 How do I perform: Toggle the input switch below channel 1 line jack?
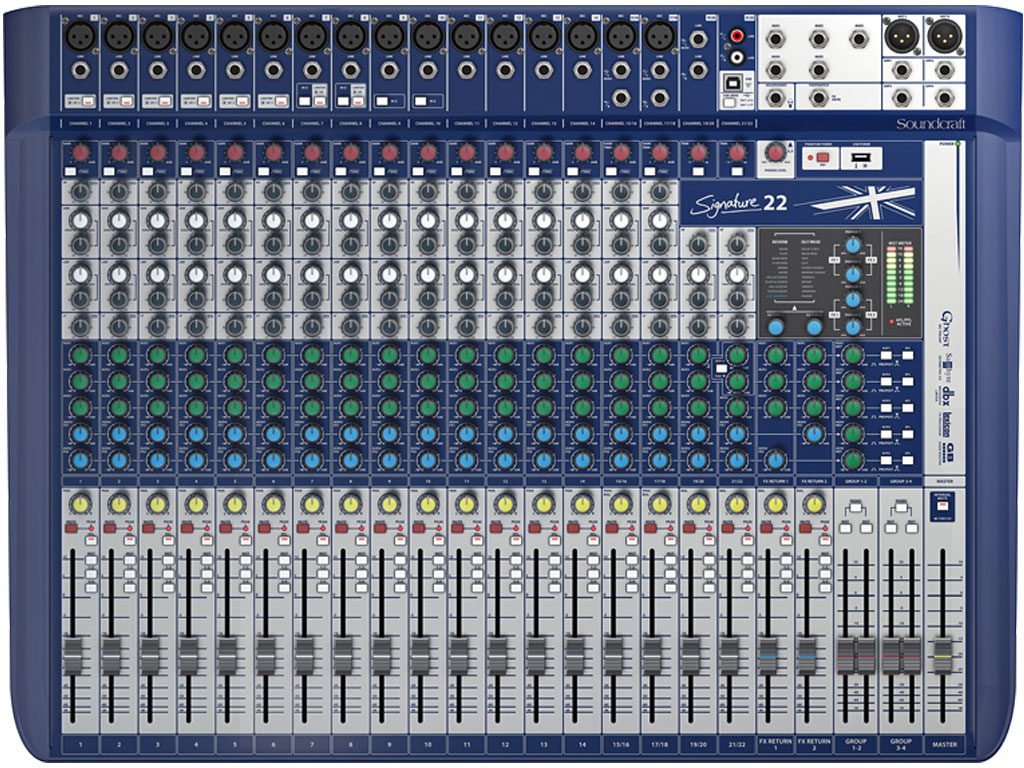tap(88, 101)
